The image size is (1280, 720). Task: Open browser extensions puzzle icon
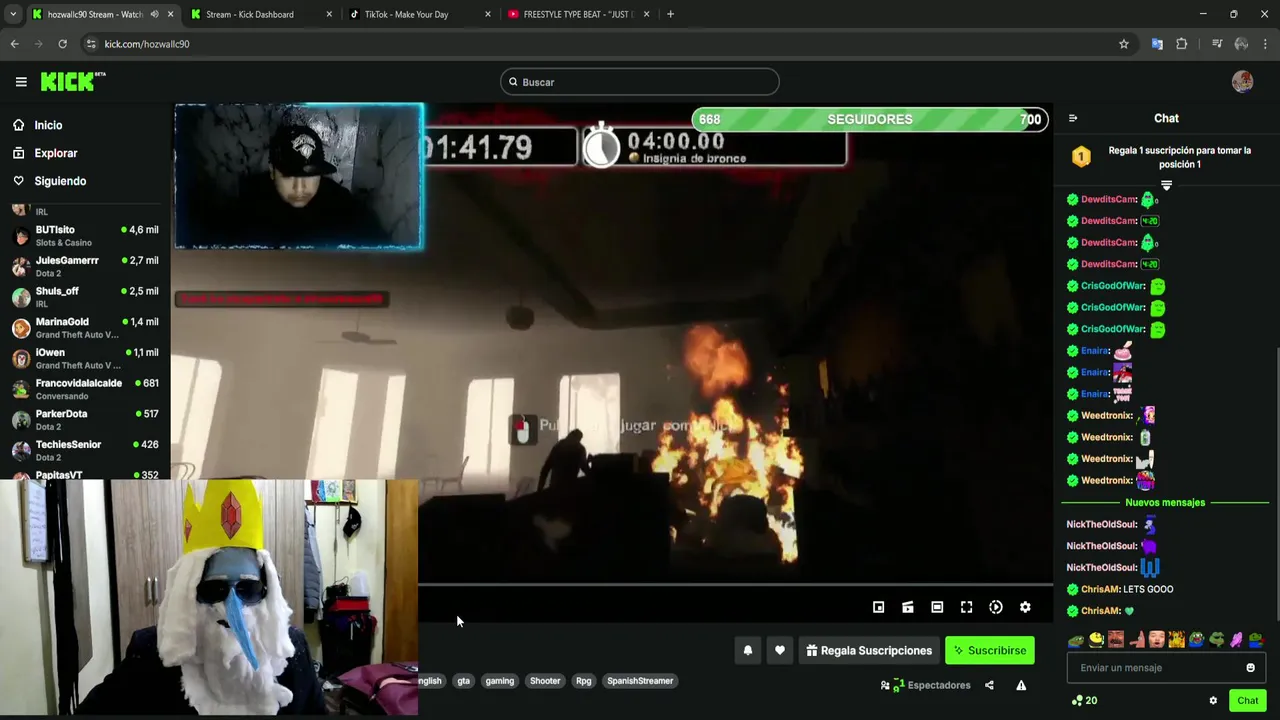(x=1182, y=44)
